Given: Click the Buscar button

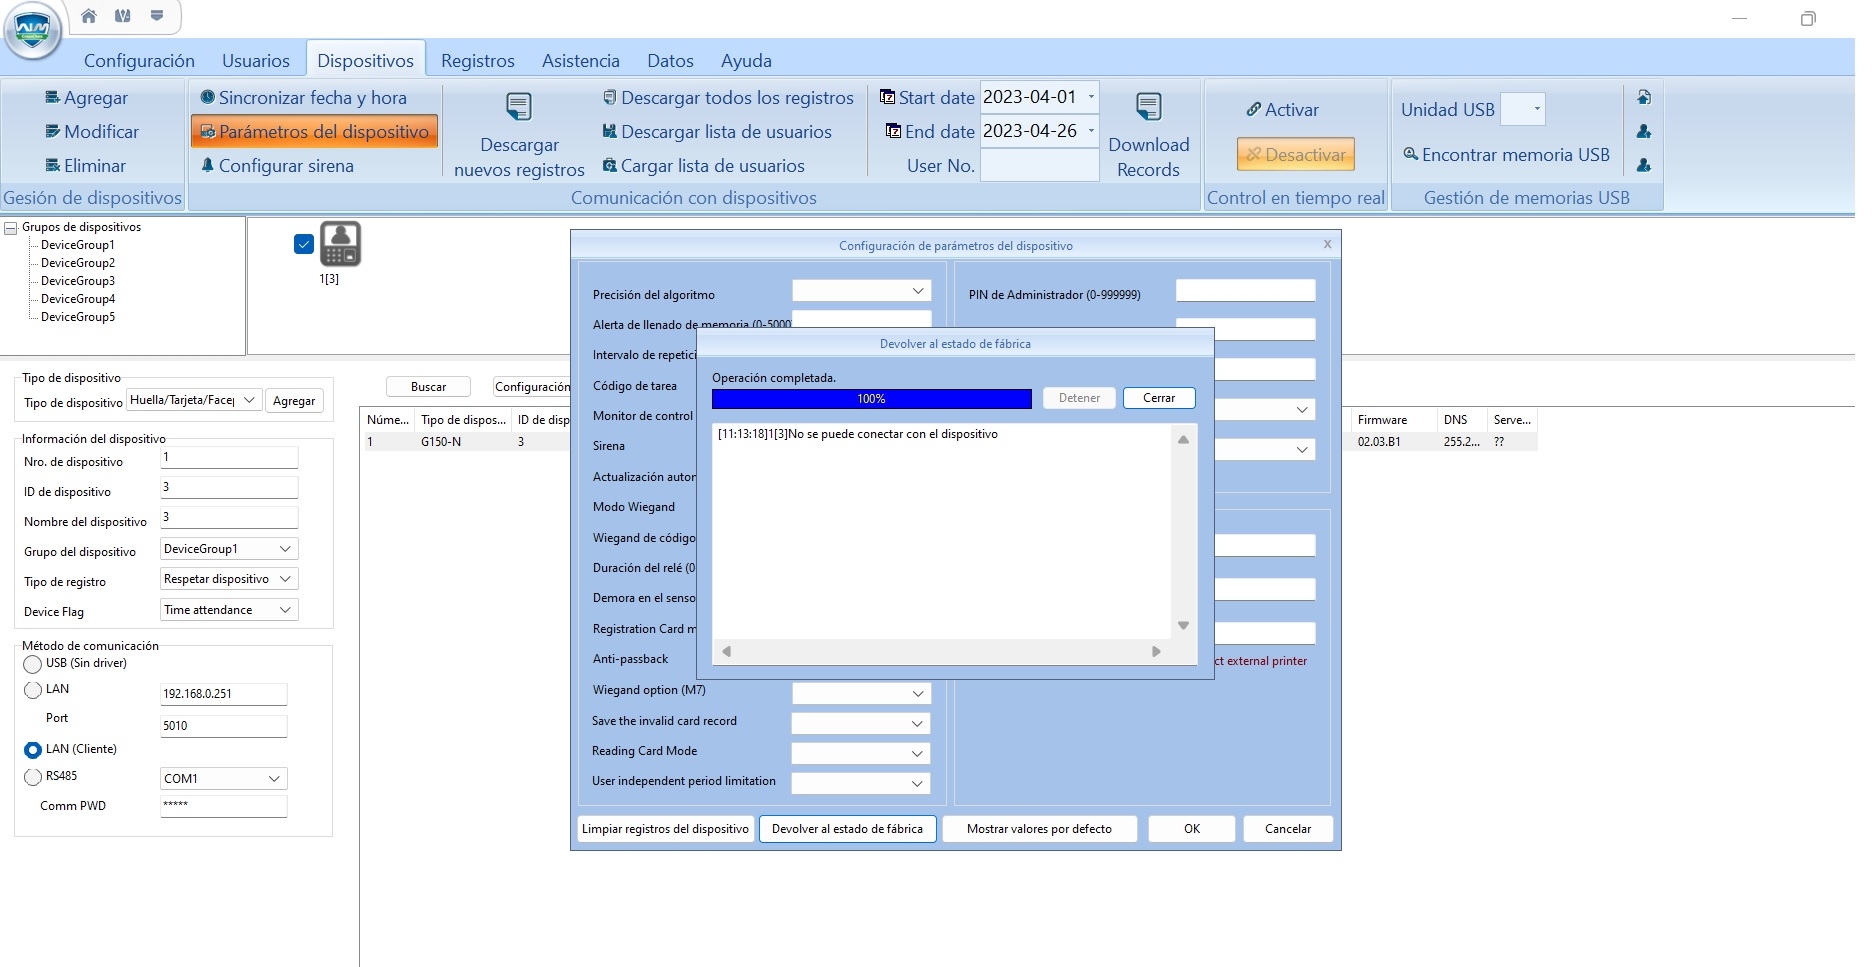Looking at the screenshot, I should 428,387.
